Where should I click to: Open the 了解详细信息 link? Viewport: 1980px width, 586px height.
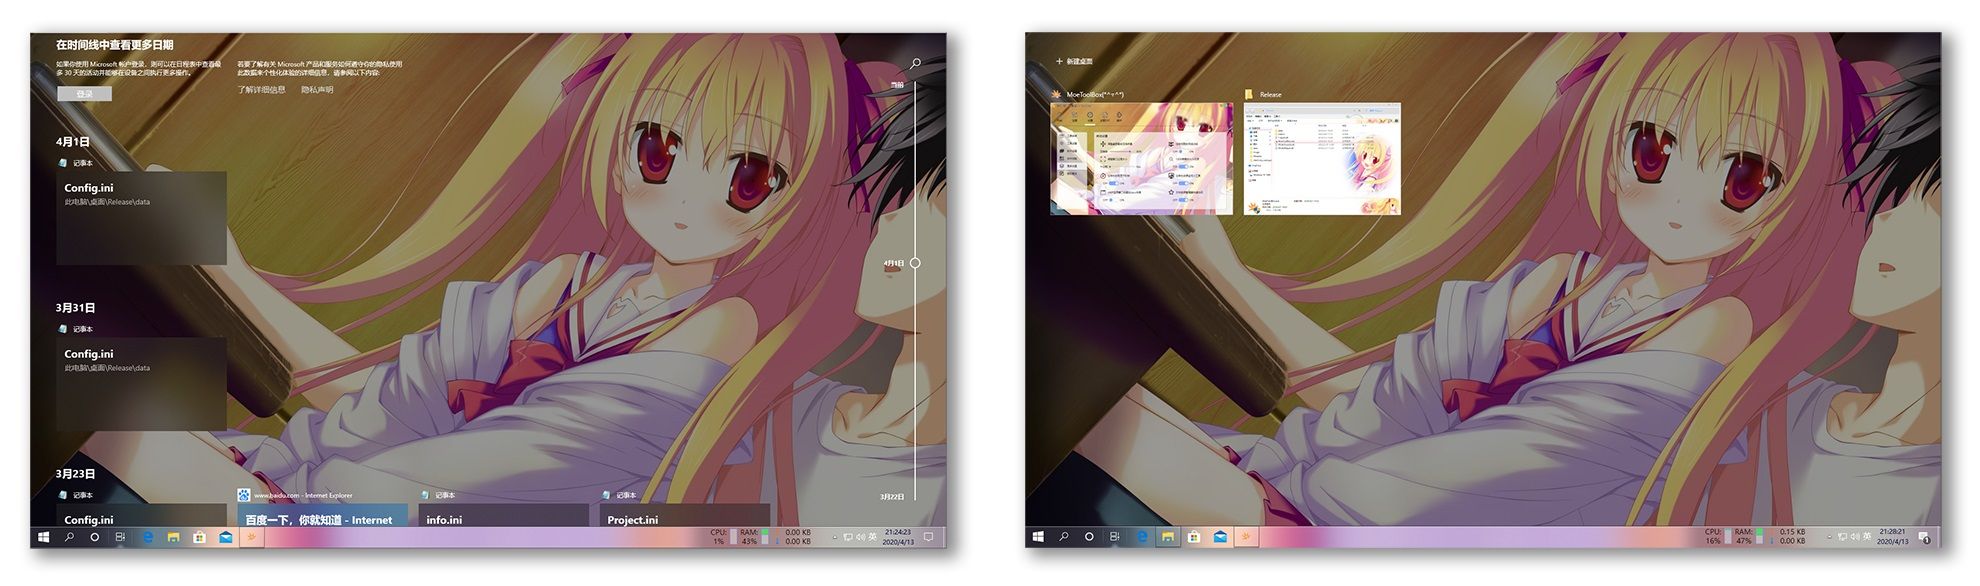point(261,90)
